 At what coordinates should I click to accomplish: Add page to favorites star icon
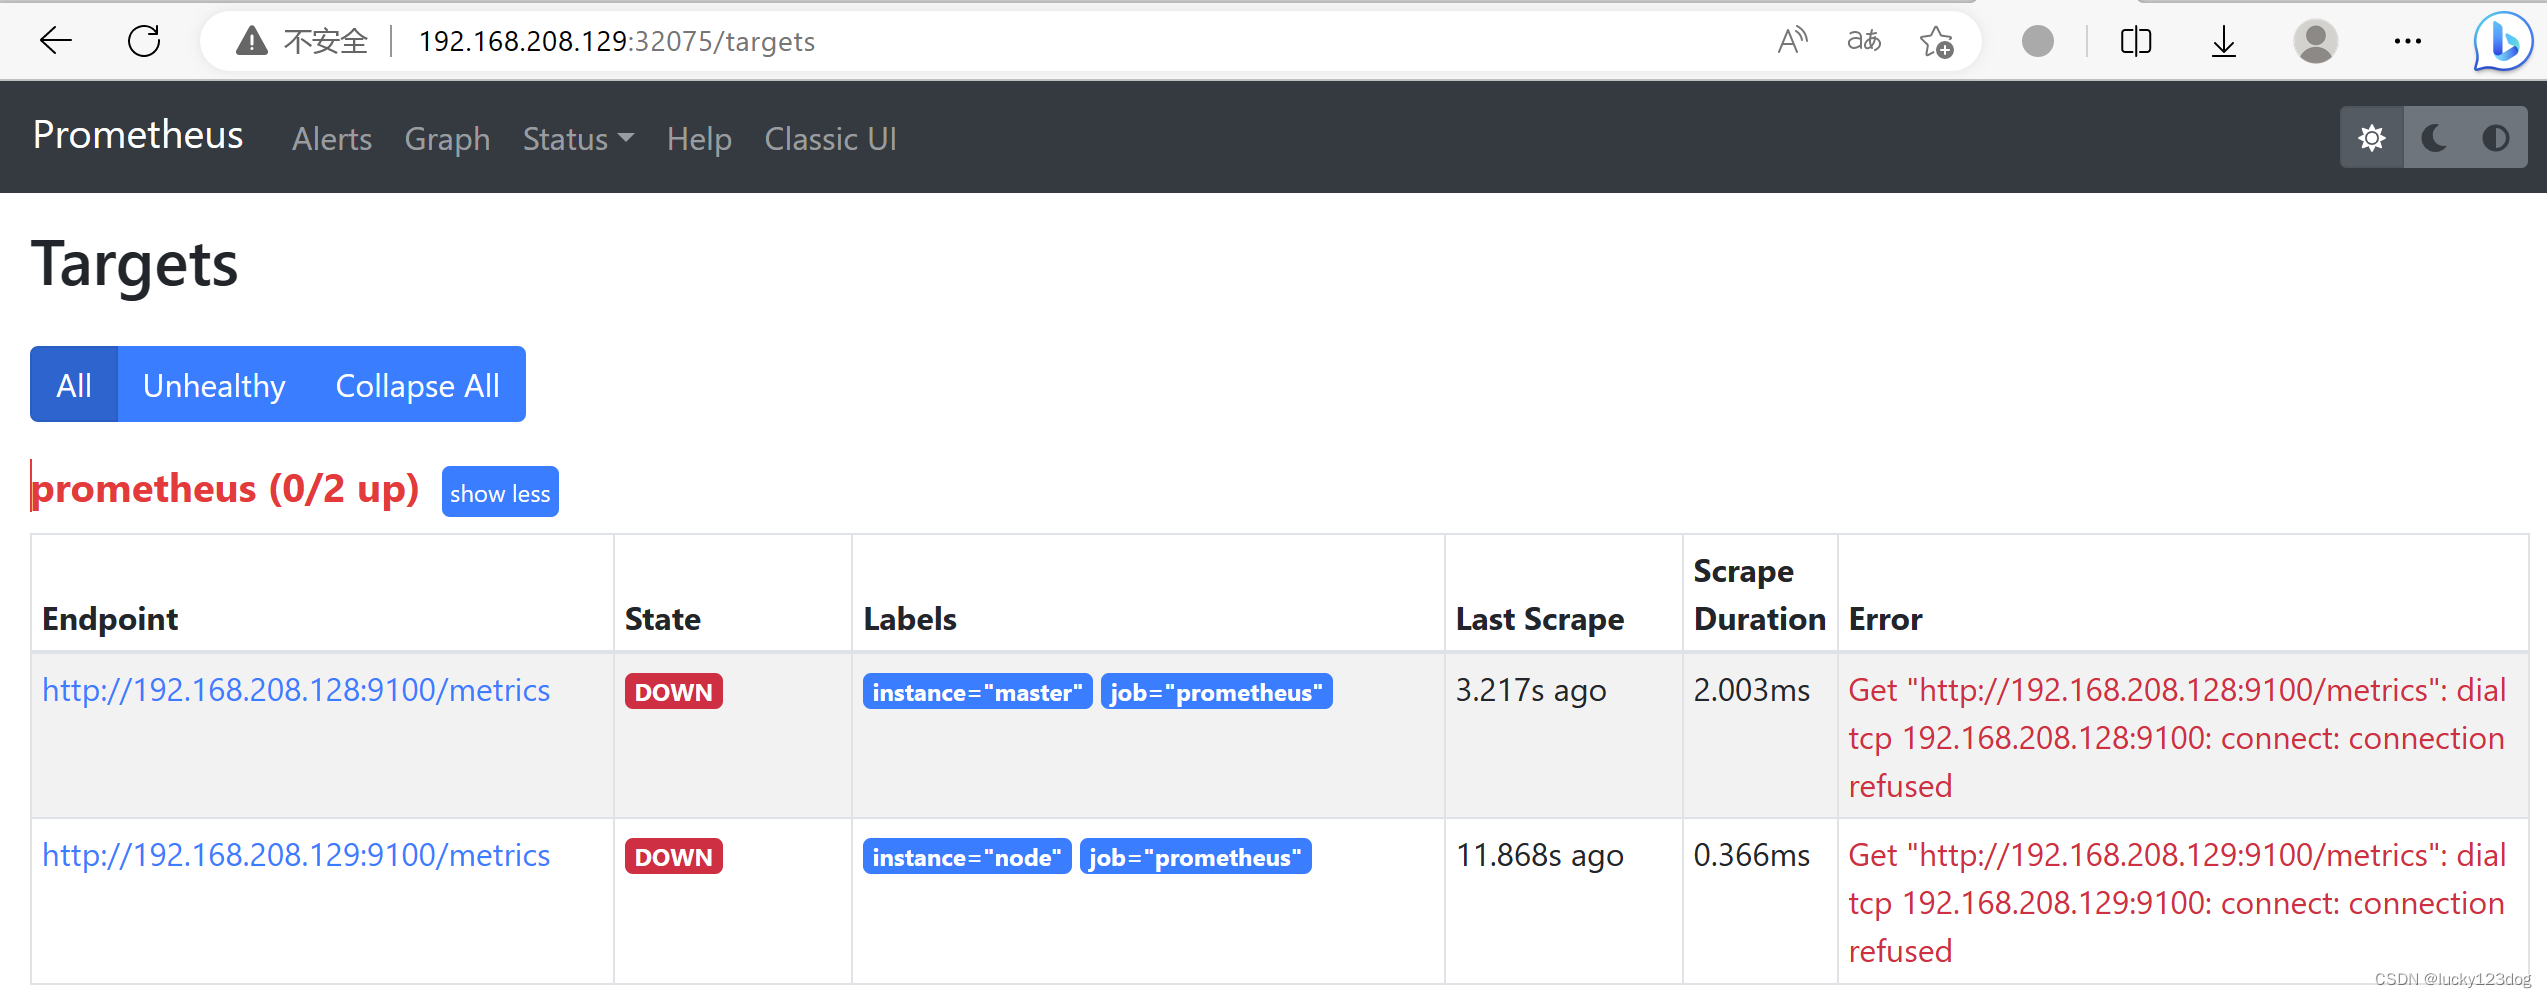[x=1936, y=42]
